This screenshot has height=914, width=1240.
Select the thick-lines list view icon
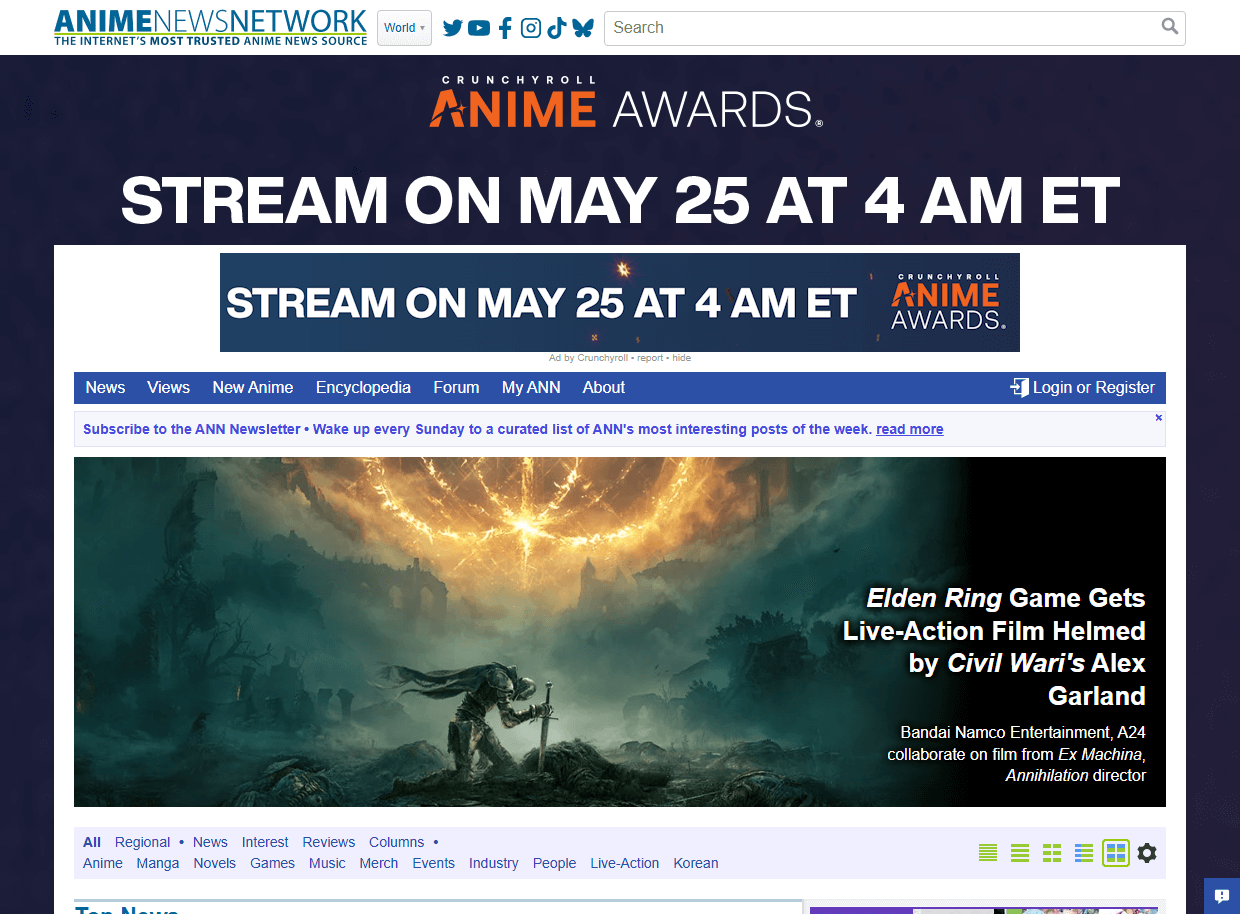[x=1020, y=853]
